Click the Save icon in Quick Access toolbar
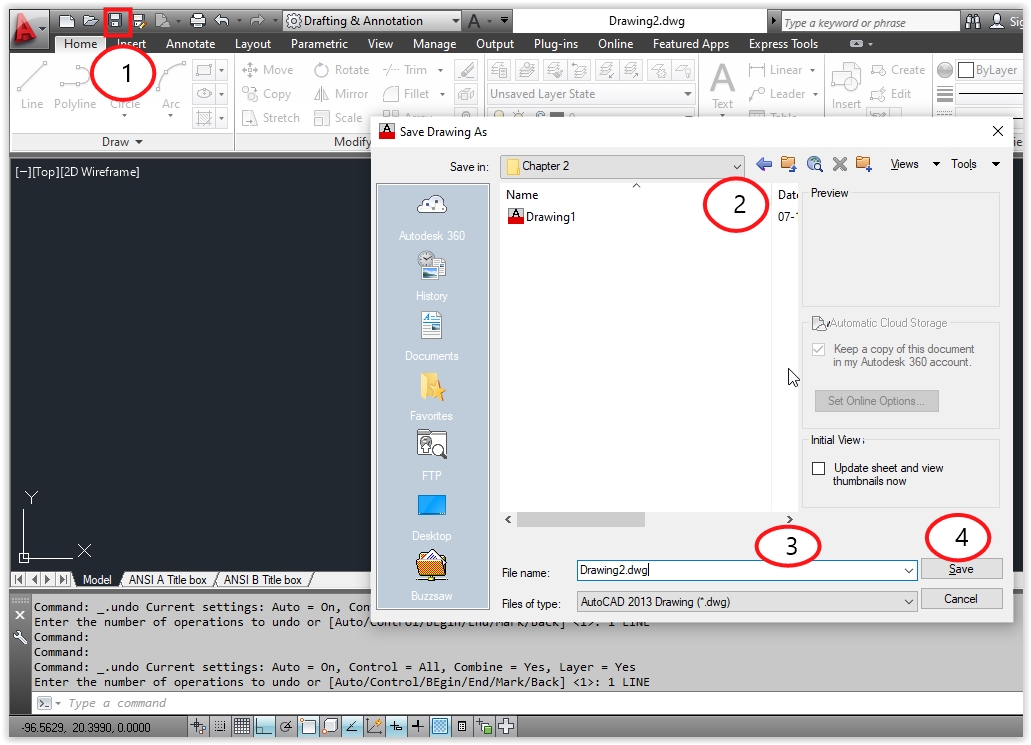Image resolution: width=1031 pixels, height=745 pixels. (116, 21)
